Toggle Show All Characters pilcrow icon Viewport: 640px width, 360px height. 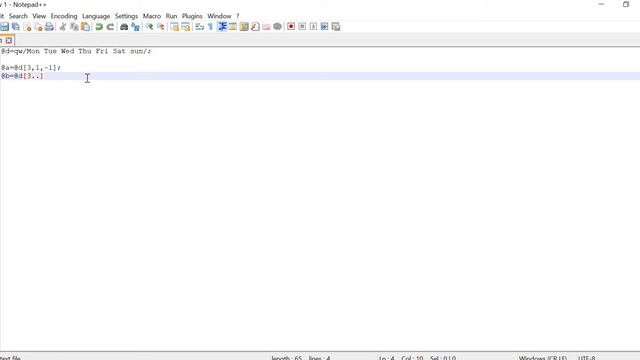coord(211,27)
